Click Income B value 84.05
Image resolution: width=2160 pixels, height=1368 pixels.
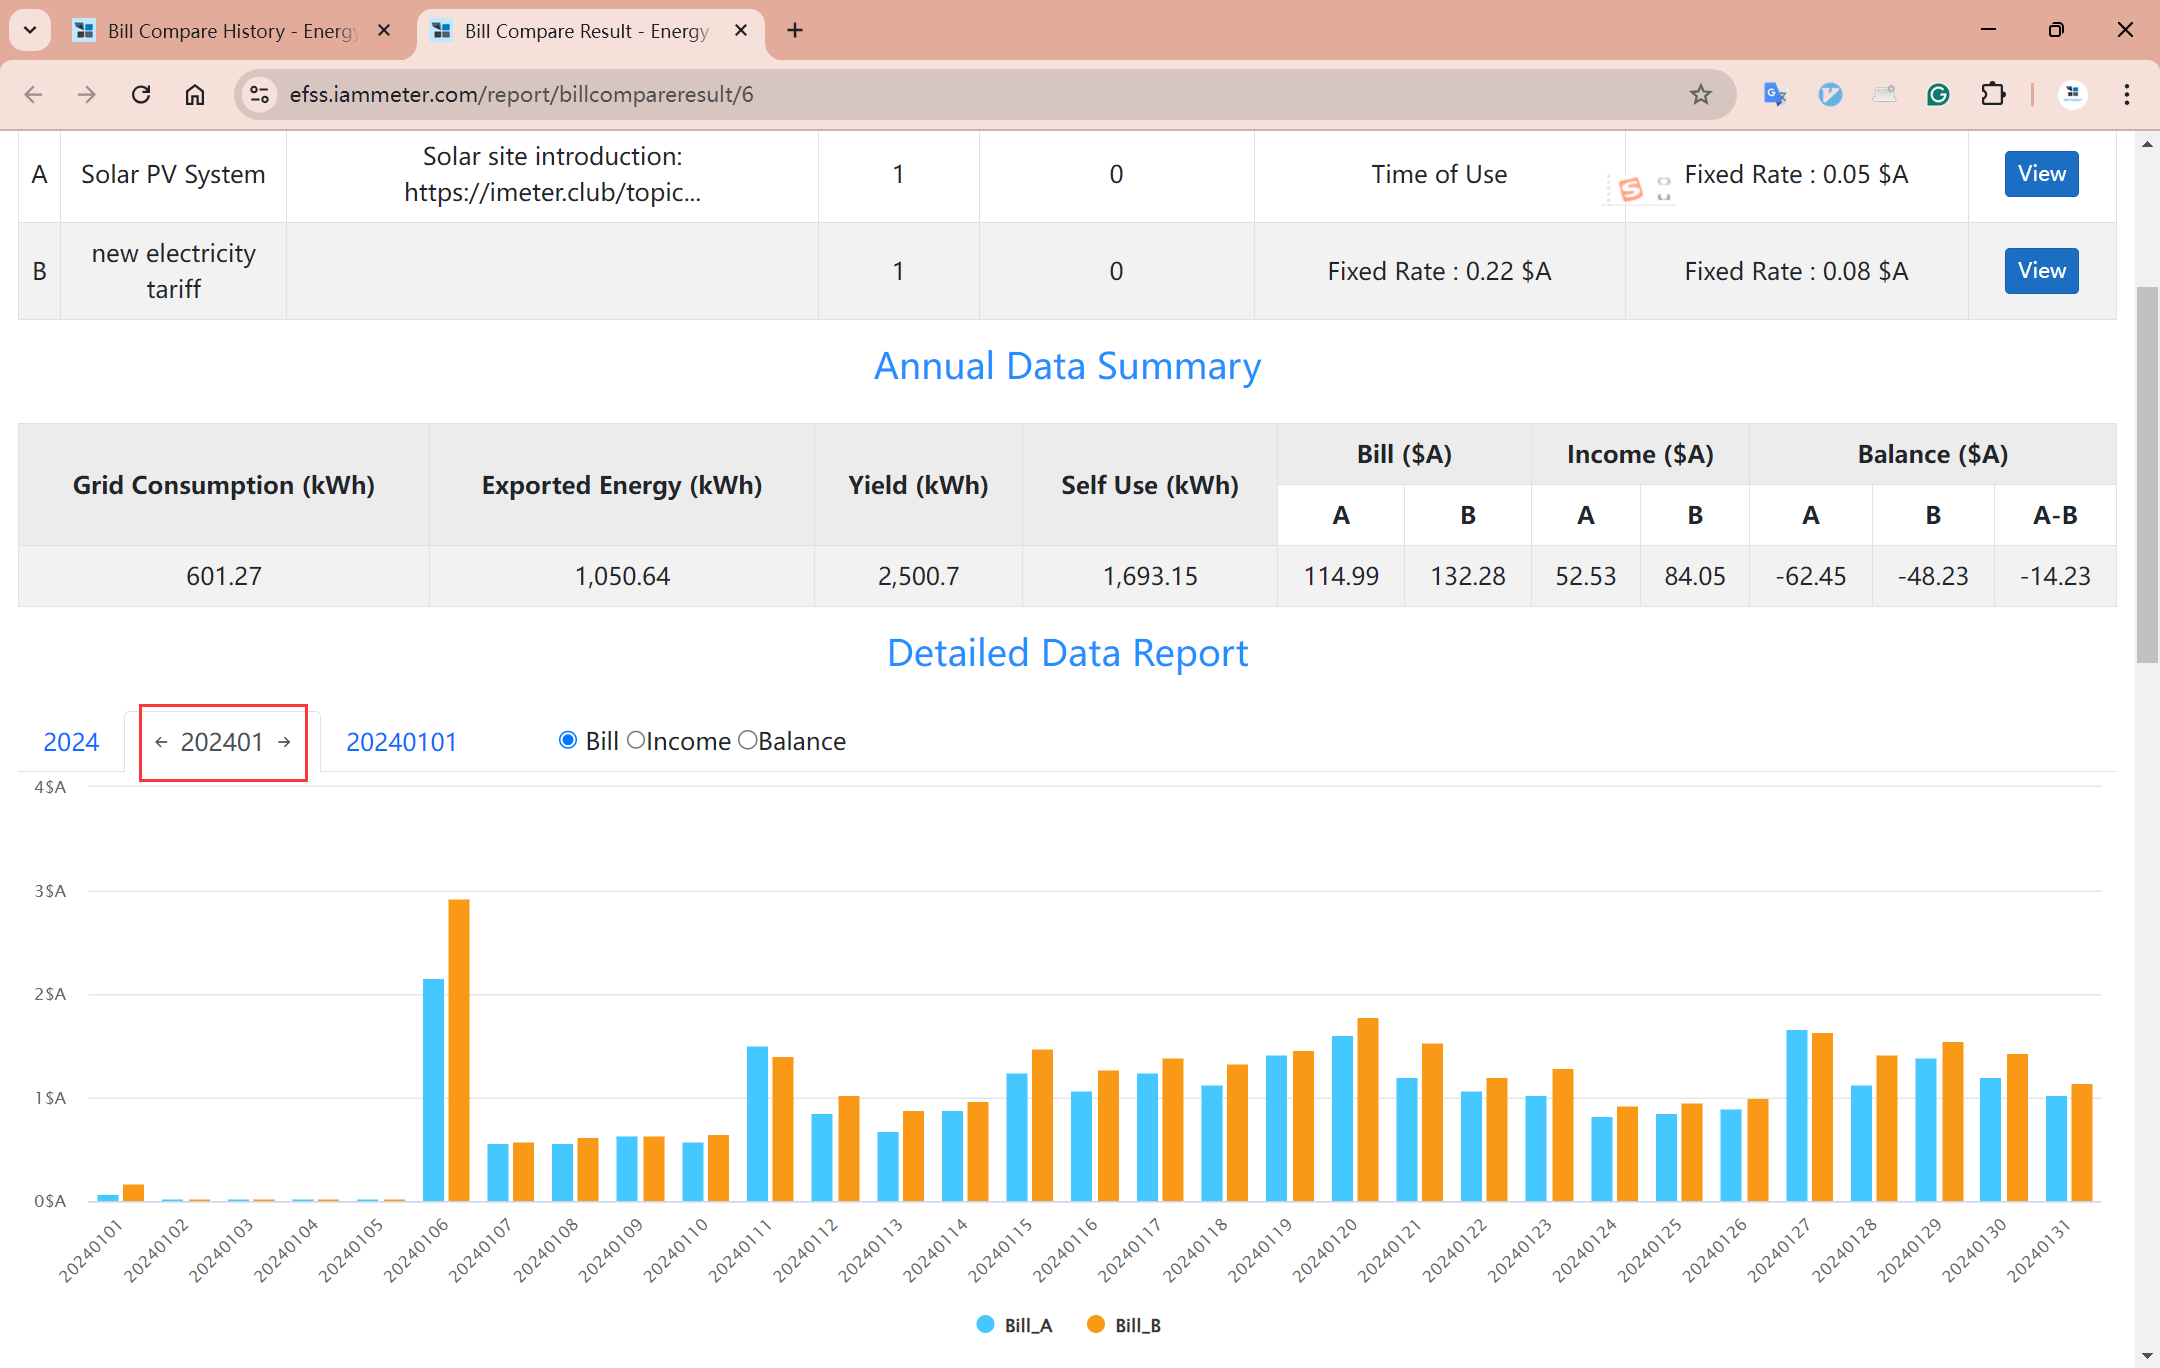(x=1695, y=576)
